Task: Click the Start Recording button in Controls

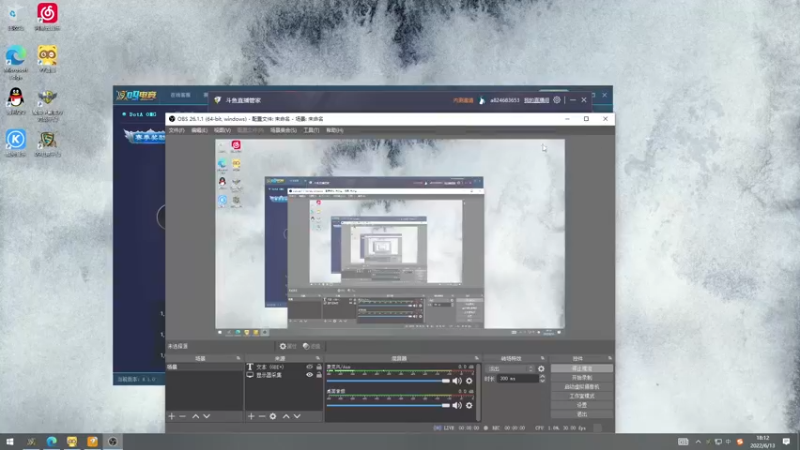Action: 582,378
